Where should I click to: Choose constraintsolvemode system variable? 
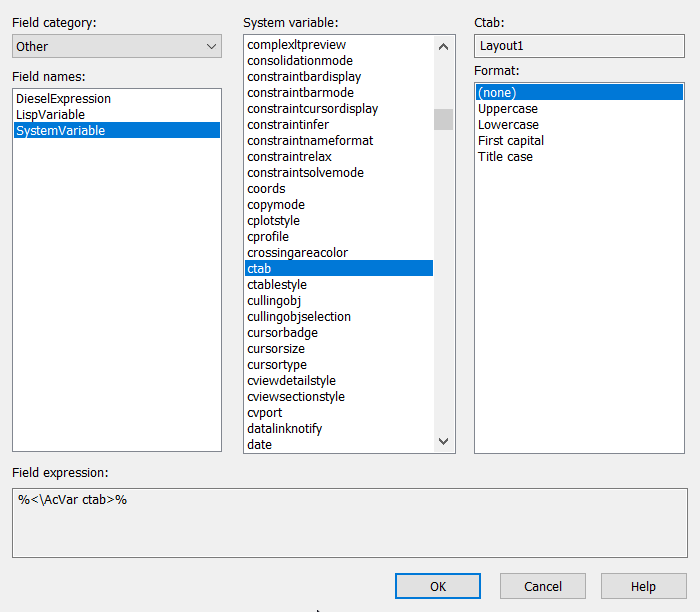(x=339, y=173)
